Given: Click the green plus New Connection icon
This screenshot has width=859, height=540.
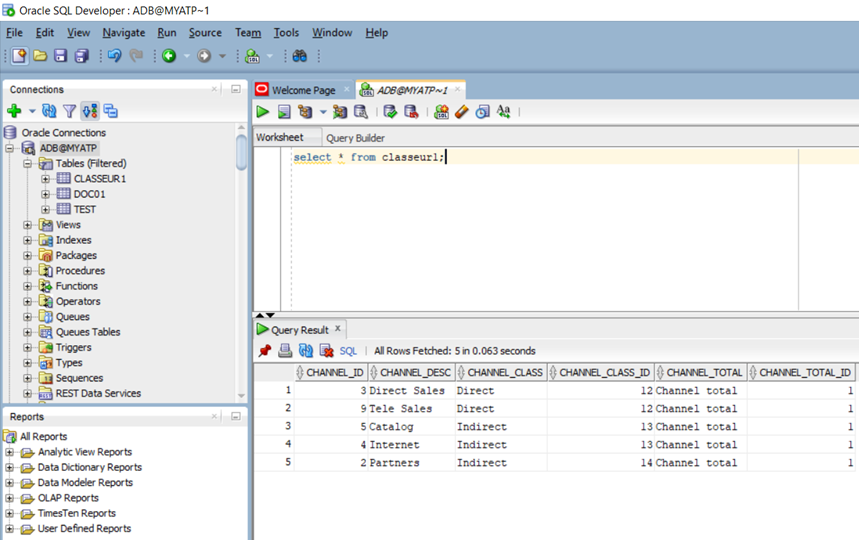Looking at the screenshot, I should [x=14, y=111].
